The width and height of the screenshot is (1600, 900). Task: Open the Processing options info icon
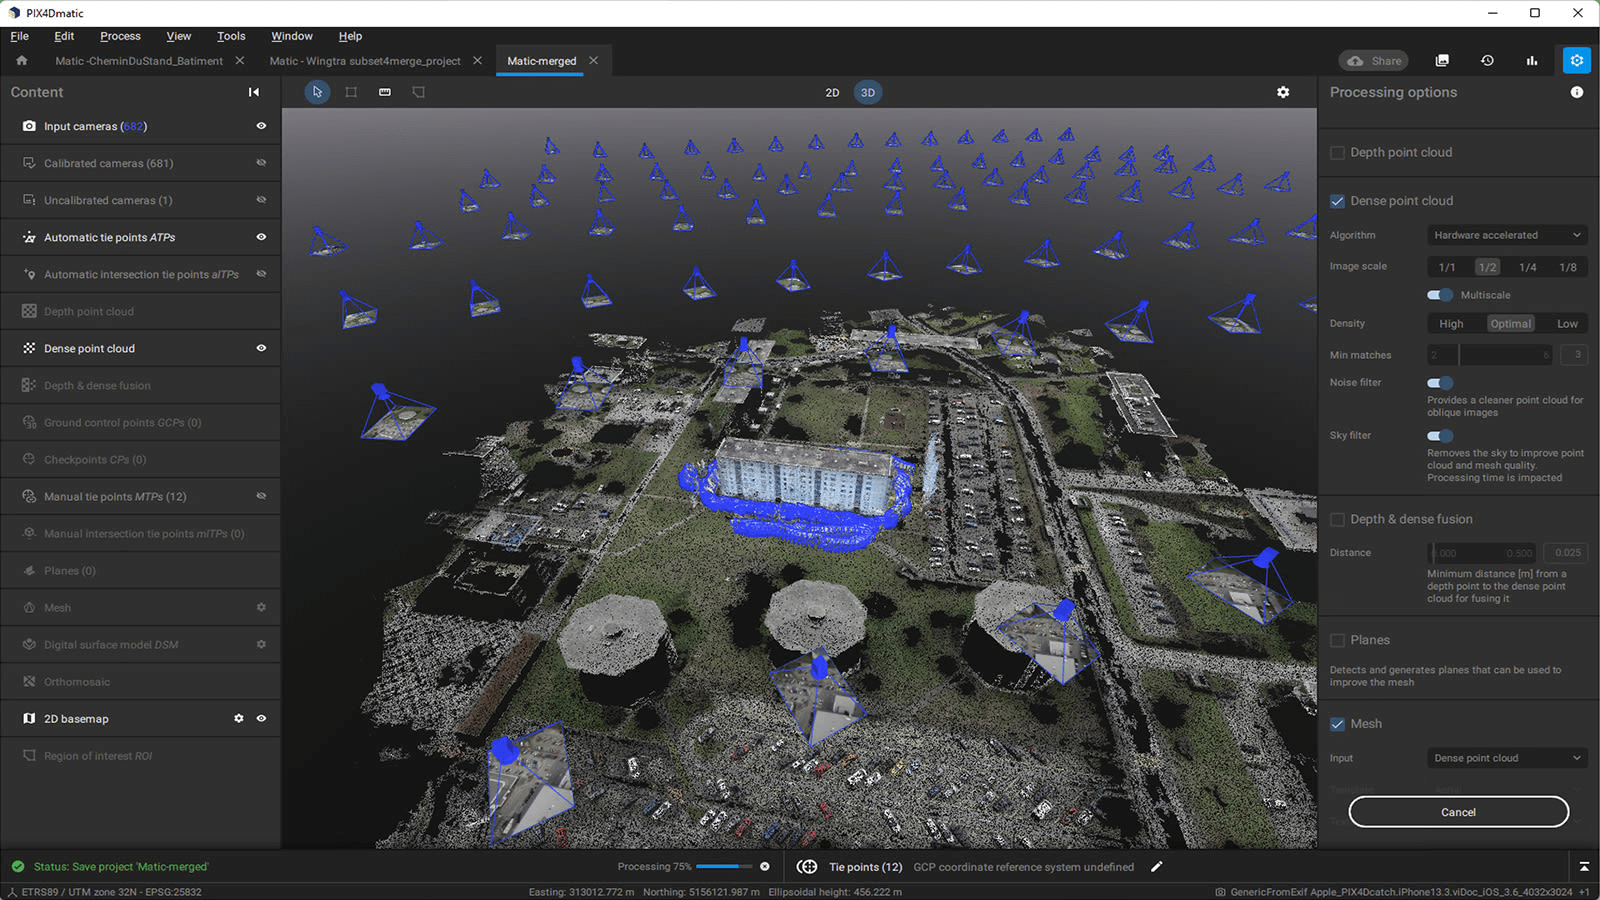point(1577,92)
